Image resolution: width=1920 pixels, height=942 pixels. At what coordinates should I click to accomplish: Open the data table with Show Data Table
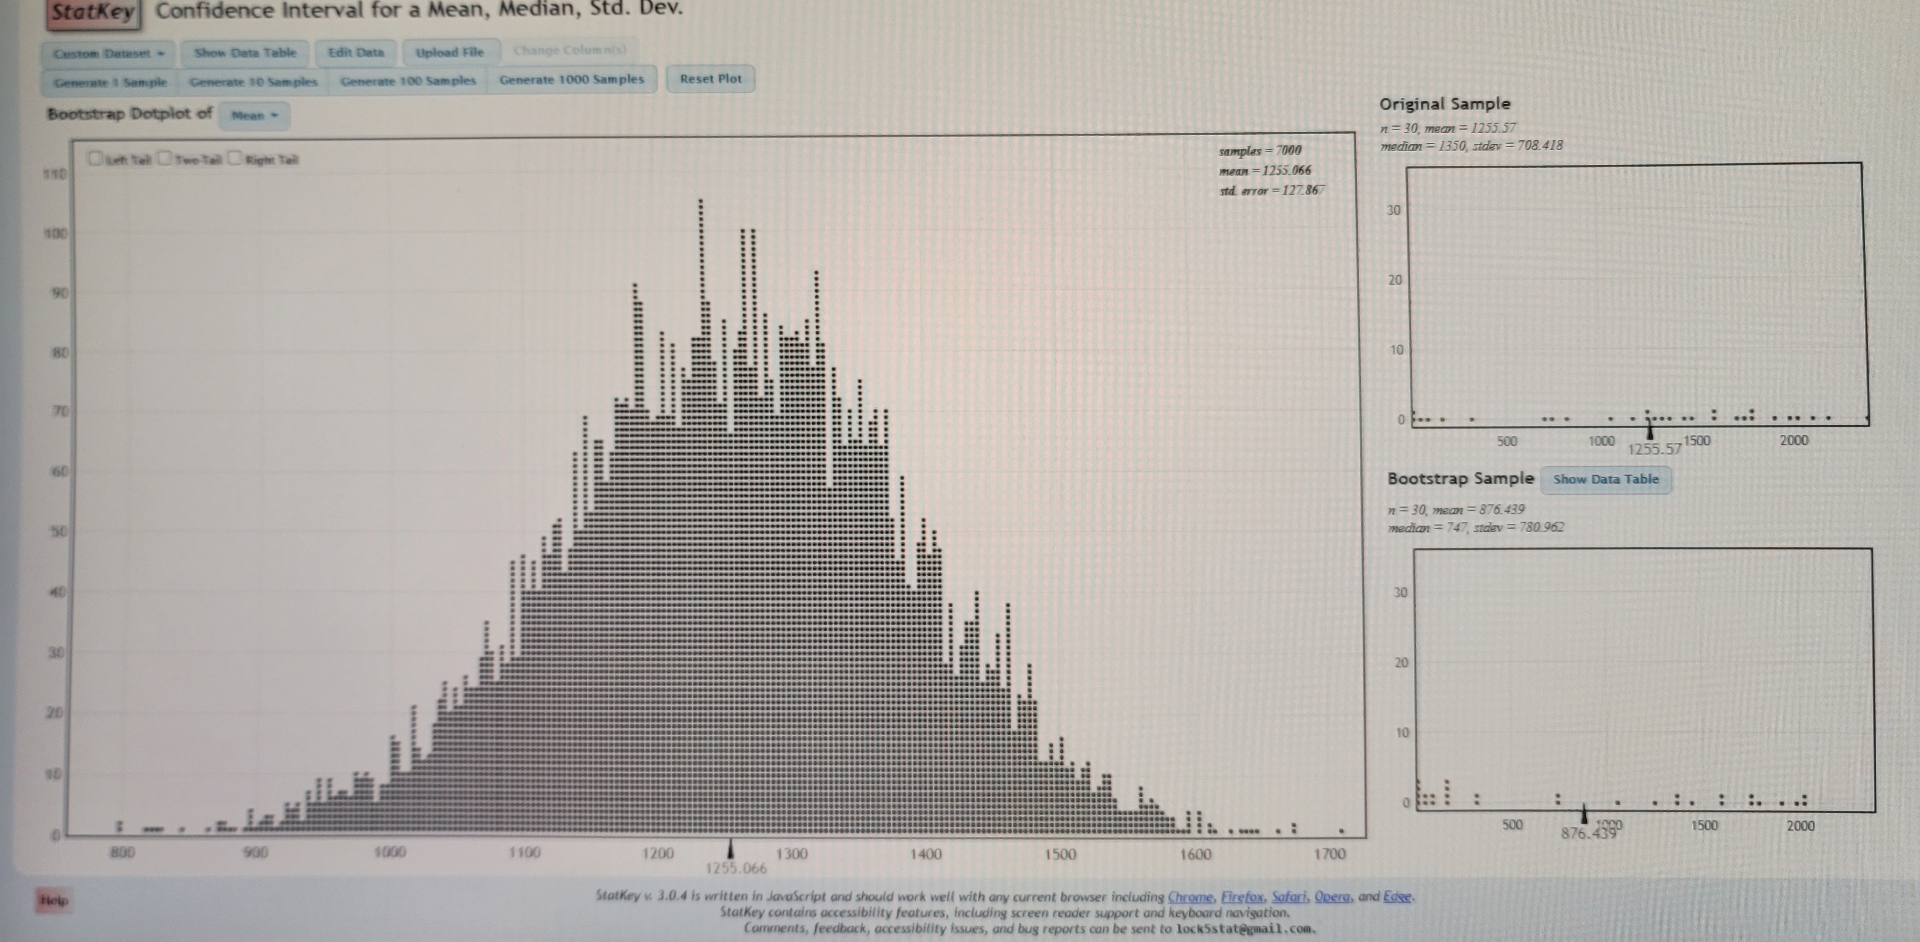(x=247, y=53)
